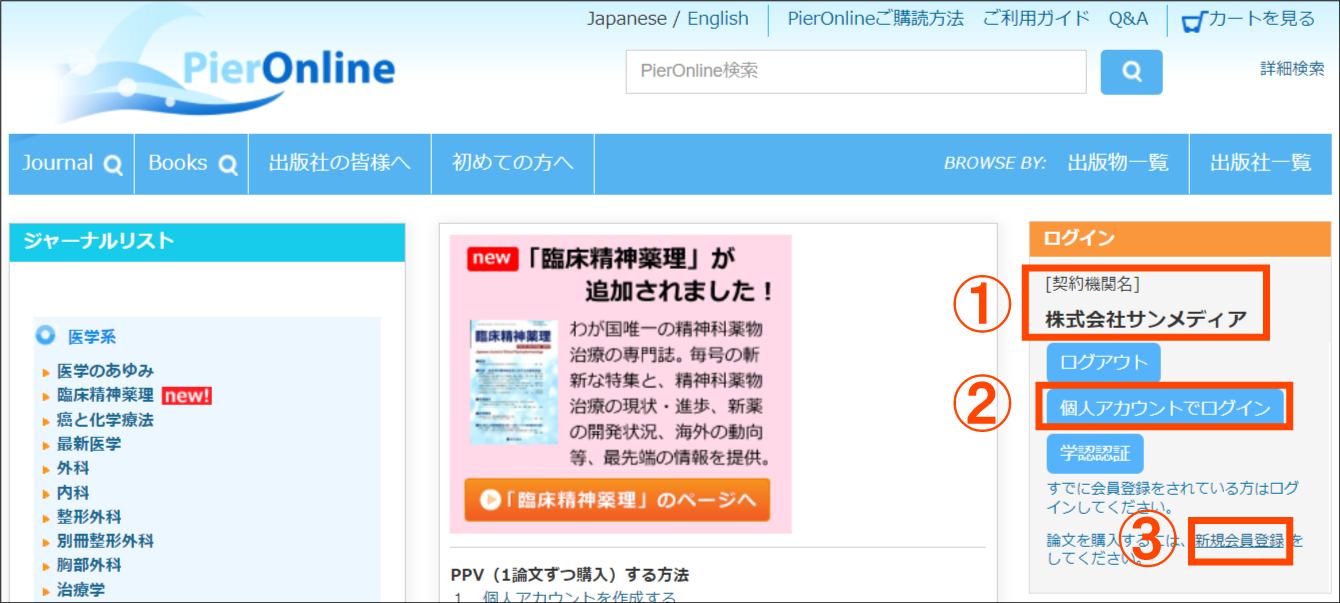Open the 臨床精神薬理 journal in the list
Screen dimensions: 1340x603
click(x=105, y=396)
